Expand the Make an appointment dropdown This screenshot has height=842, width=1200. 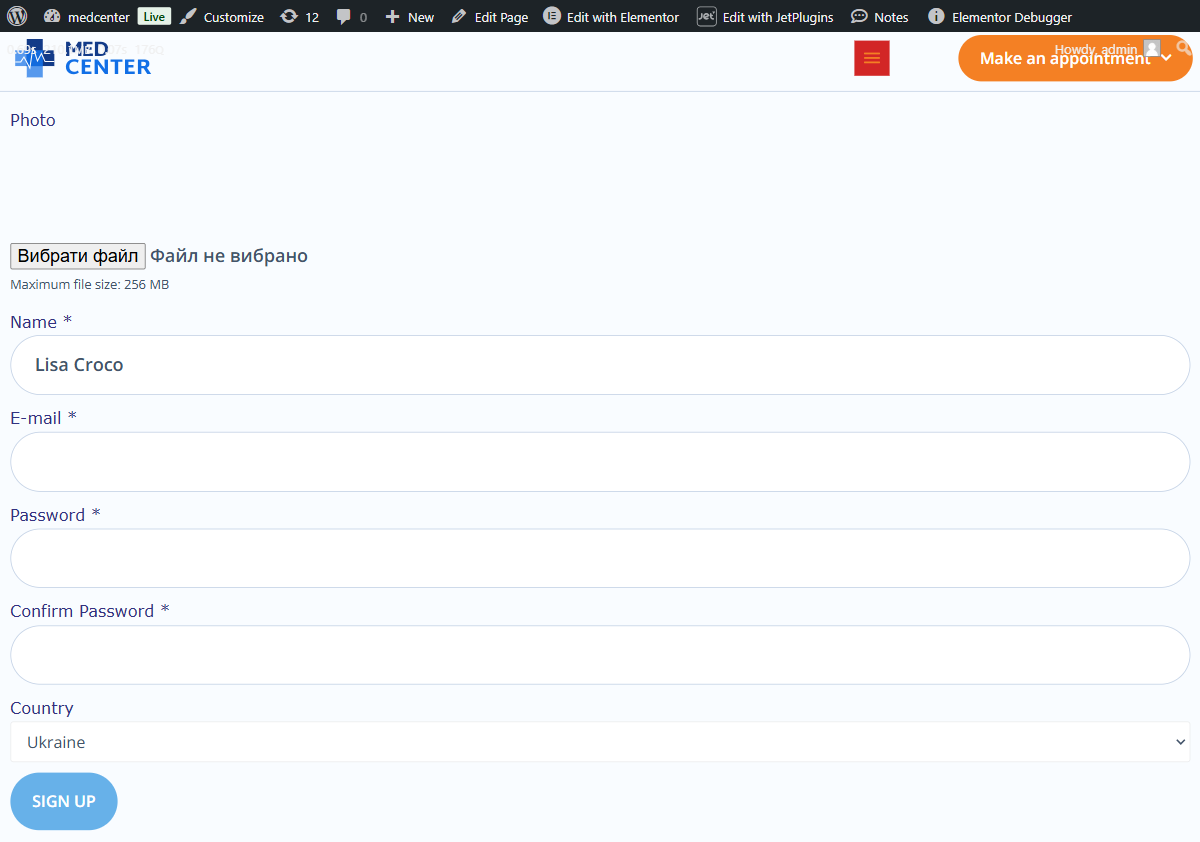point(1074,59)
